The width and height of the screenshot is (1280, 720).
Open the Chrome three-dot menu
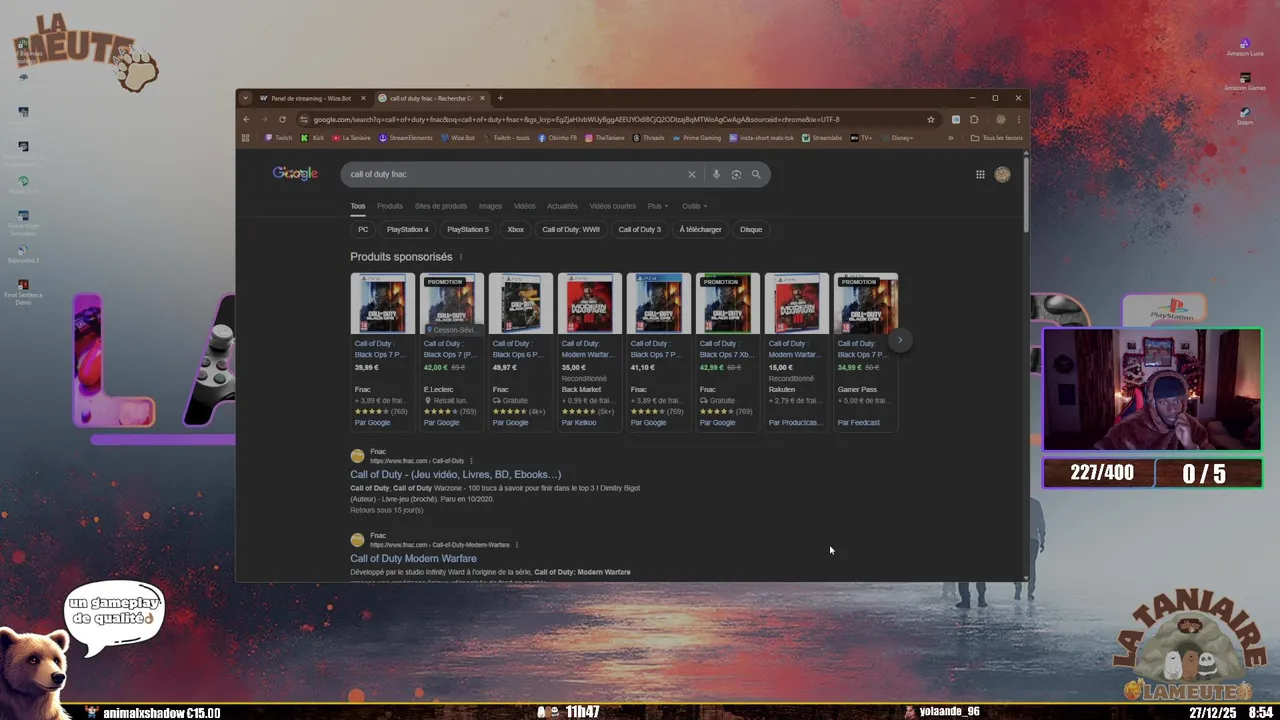[1019, 119]
